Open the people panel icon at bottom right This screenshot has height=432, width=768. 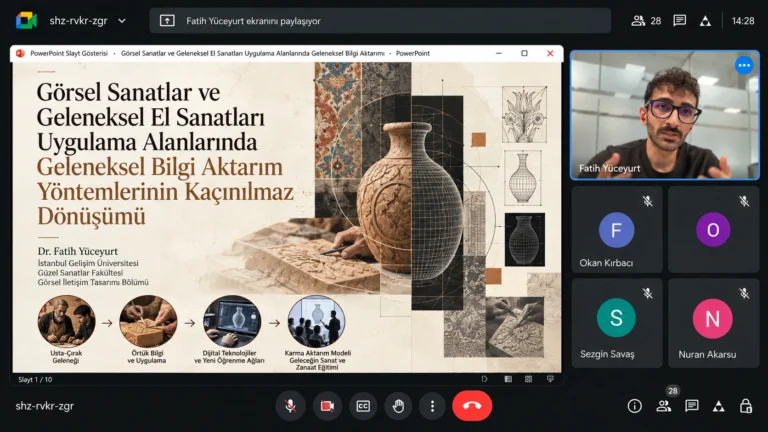click(x=664, y=406)
